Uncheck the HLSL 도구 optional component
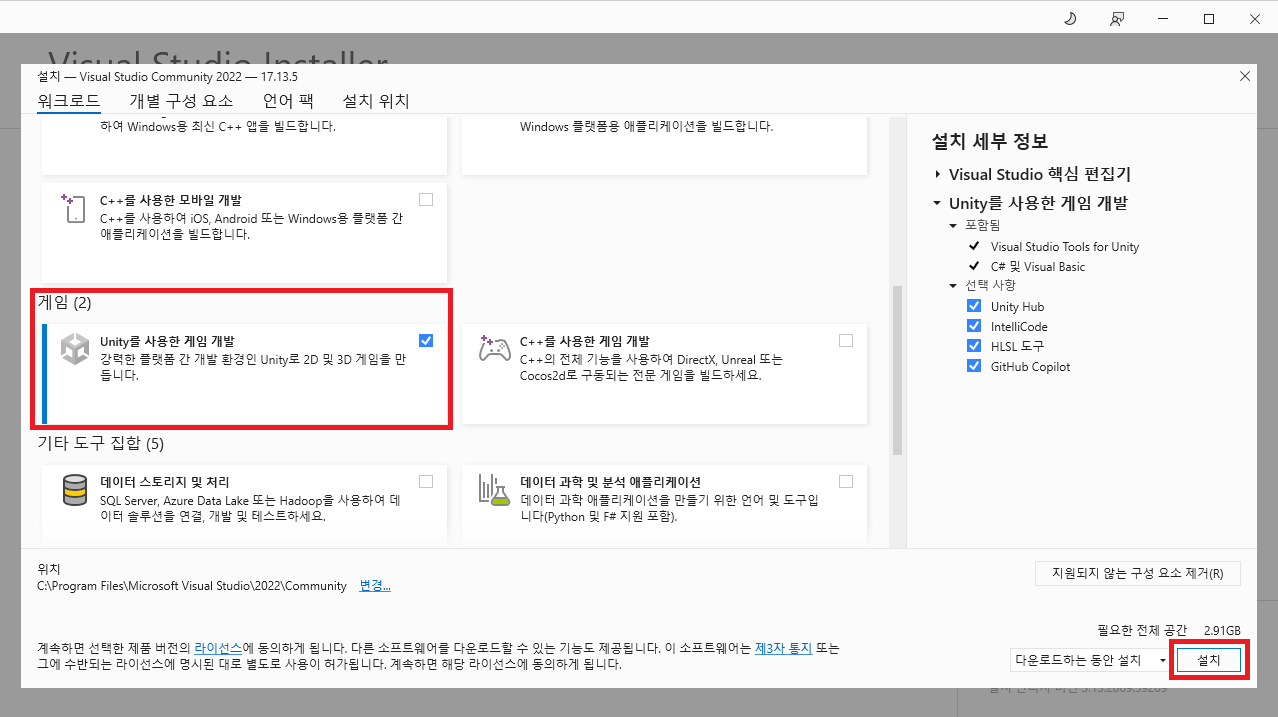1278x717 pixels. coord(974,346)
